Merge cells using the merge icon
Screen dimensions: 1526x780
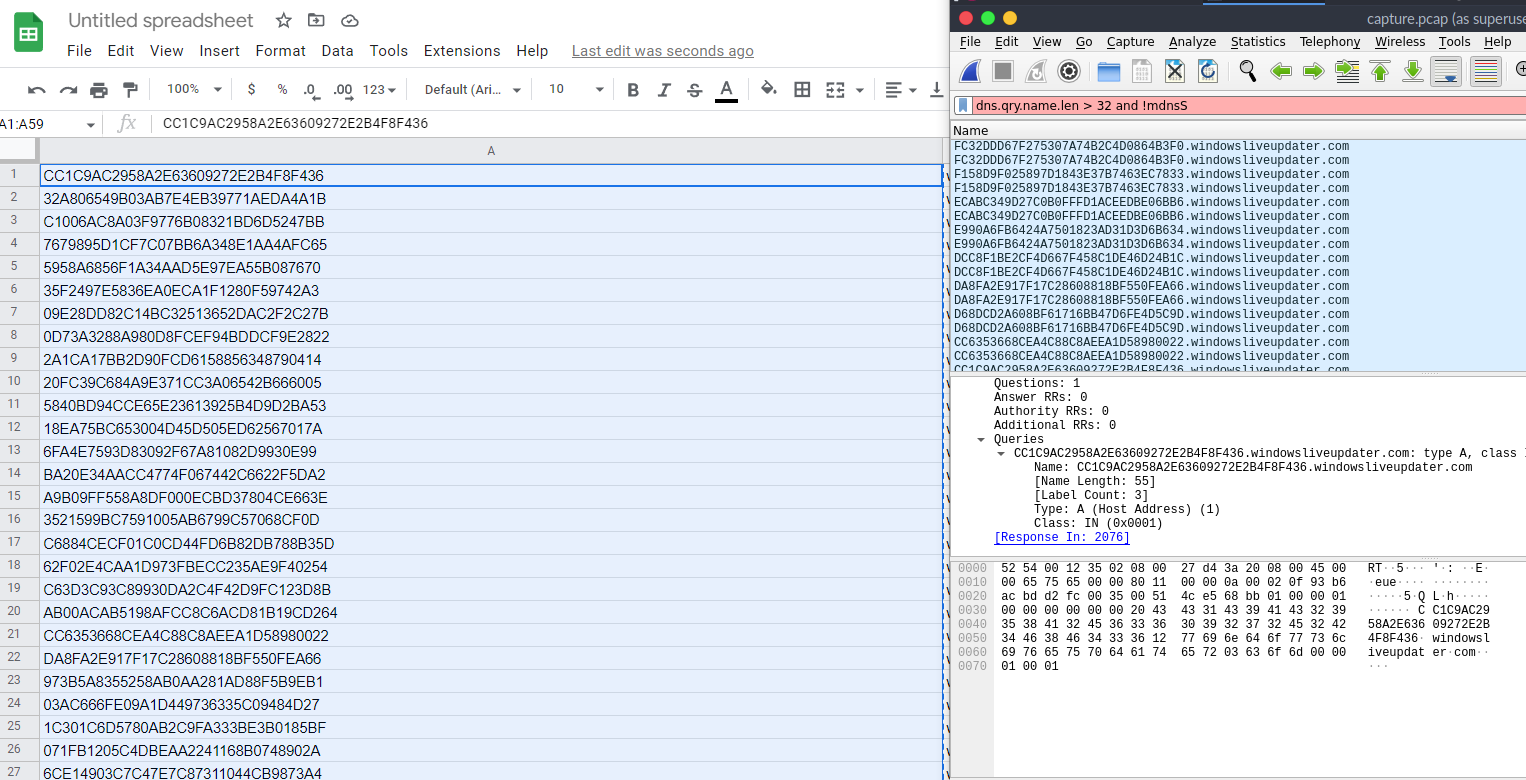[836, 90]
